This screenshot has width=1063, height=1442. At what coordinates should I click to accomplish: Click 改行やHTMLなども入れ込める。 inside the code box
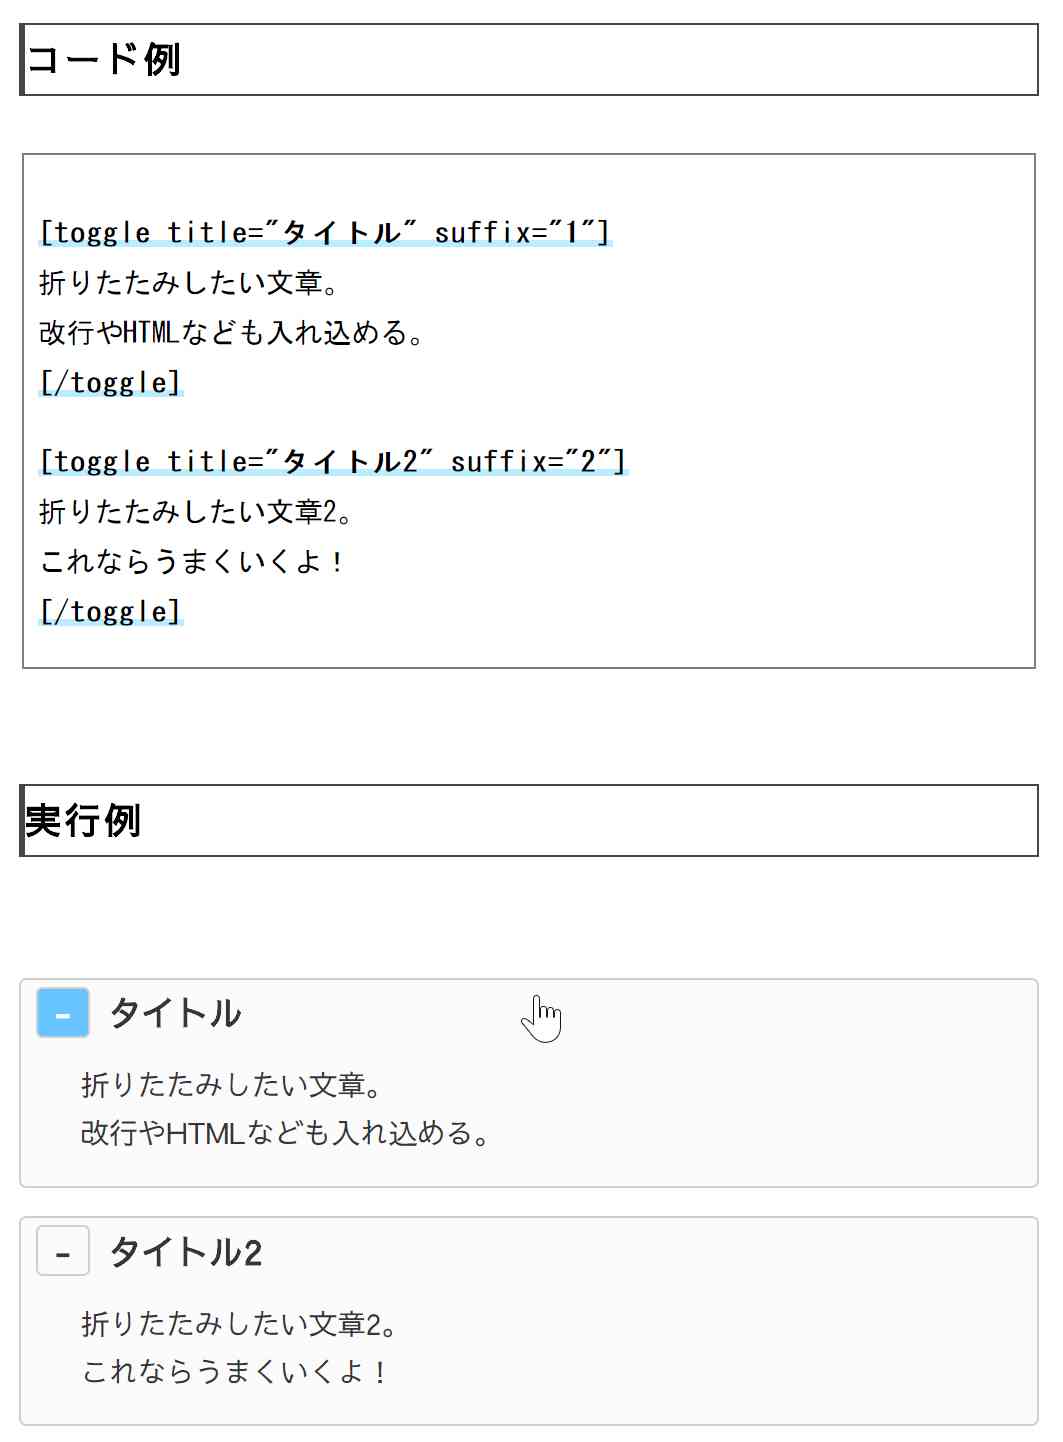[x=231, y=333]
